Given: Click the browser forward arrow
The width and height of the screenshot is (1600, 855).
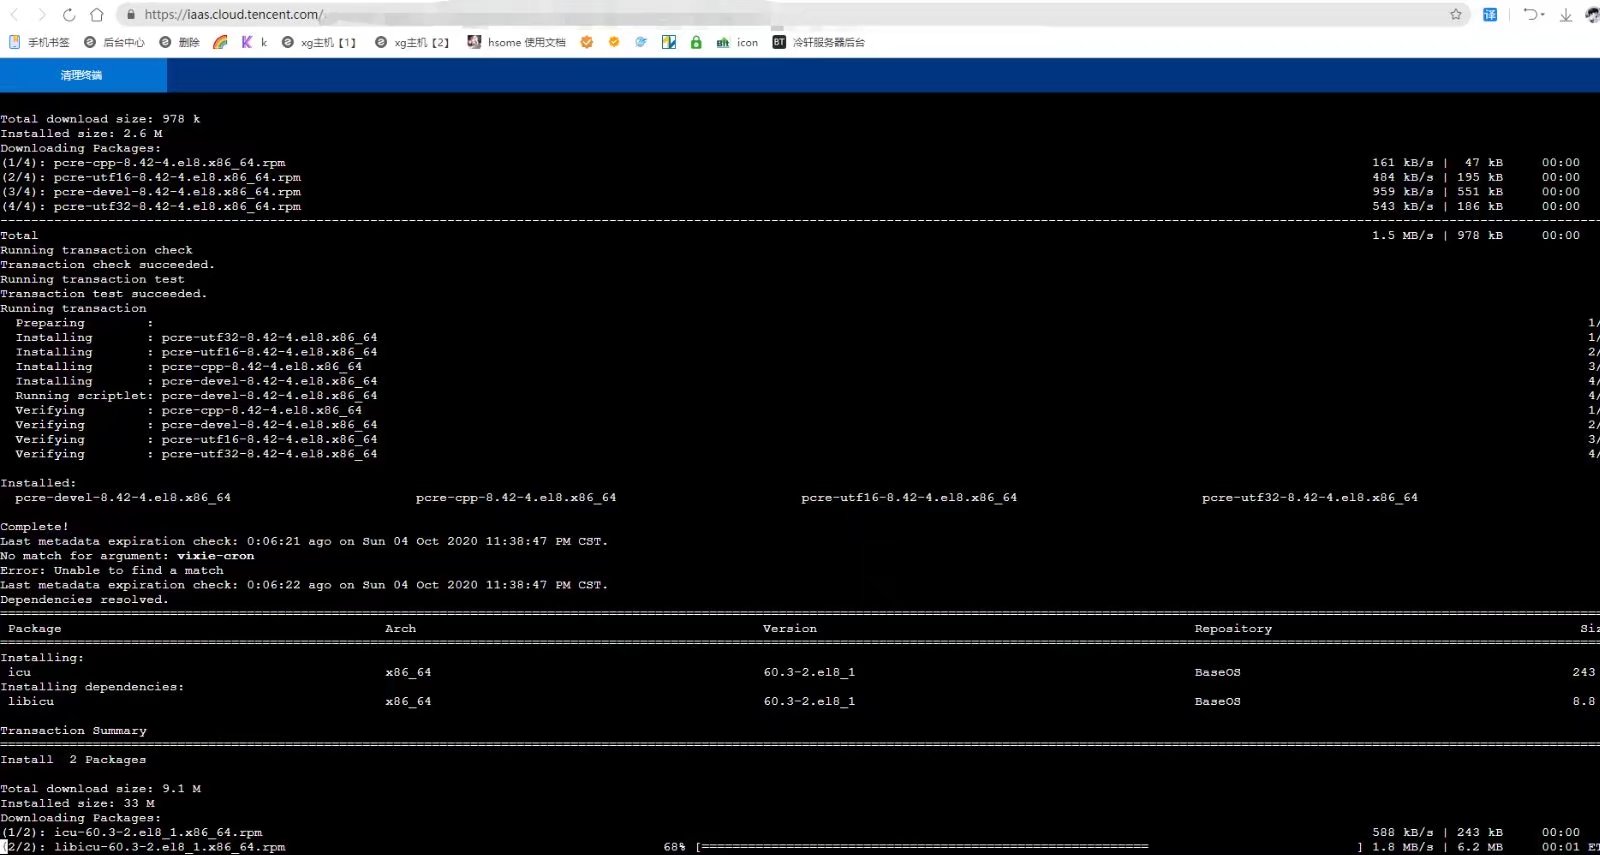Looking at the screenshot, I should pyautogui.click(x=41, y=15).
